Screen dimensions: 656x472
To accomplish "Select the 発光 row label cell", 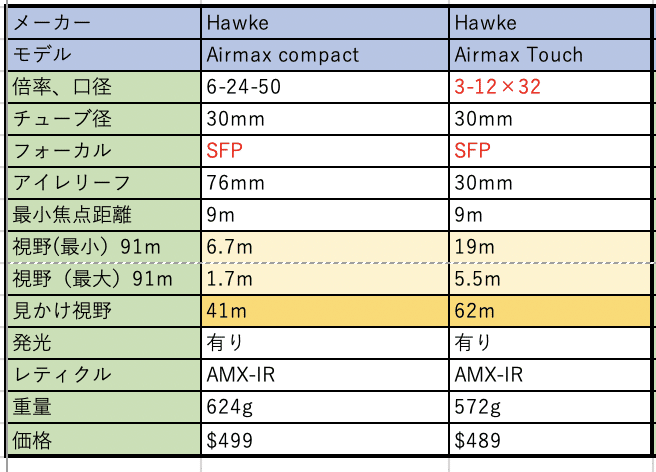I will tap(100, 343).
